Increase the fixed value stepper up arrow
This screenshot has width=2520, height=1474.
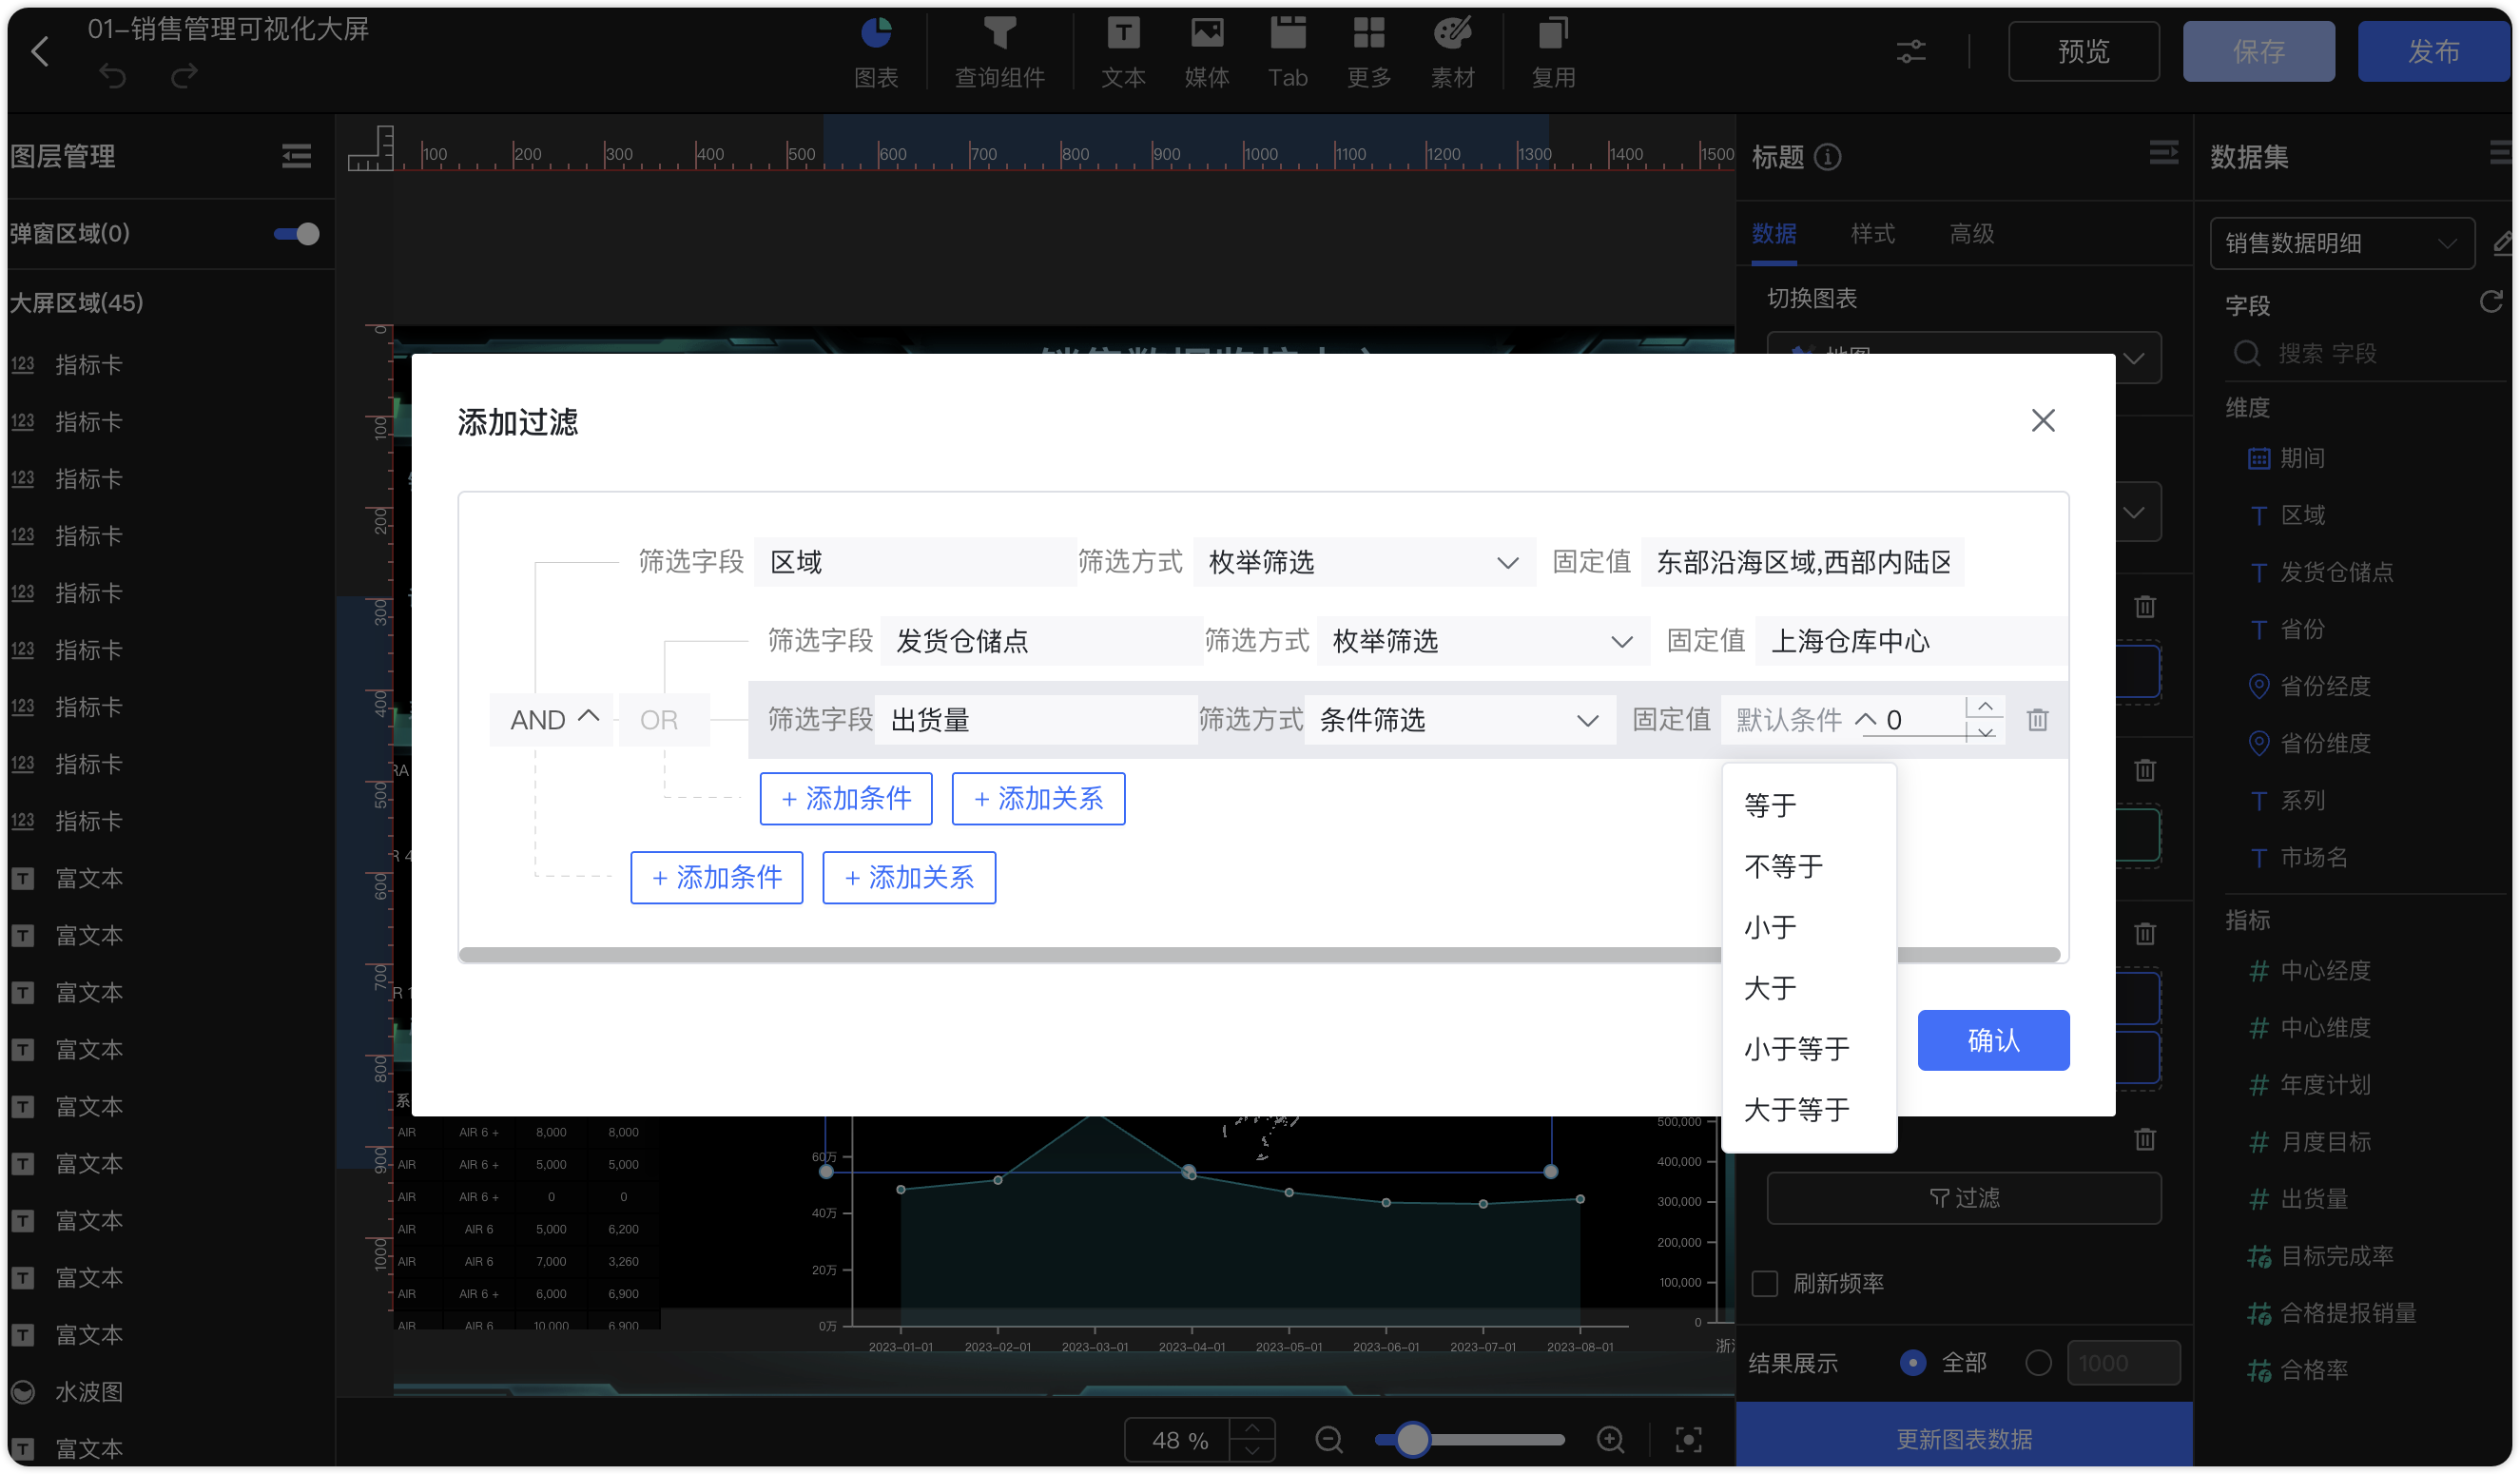tap(1985, 707)
